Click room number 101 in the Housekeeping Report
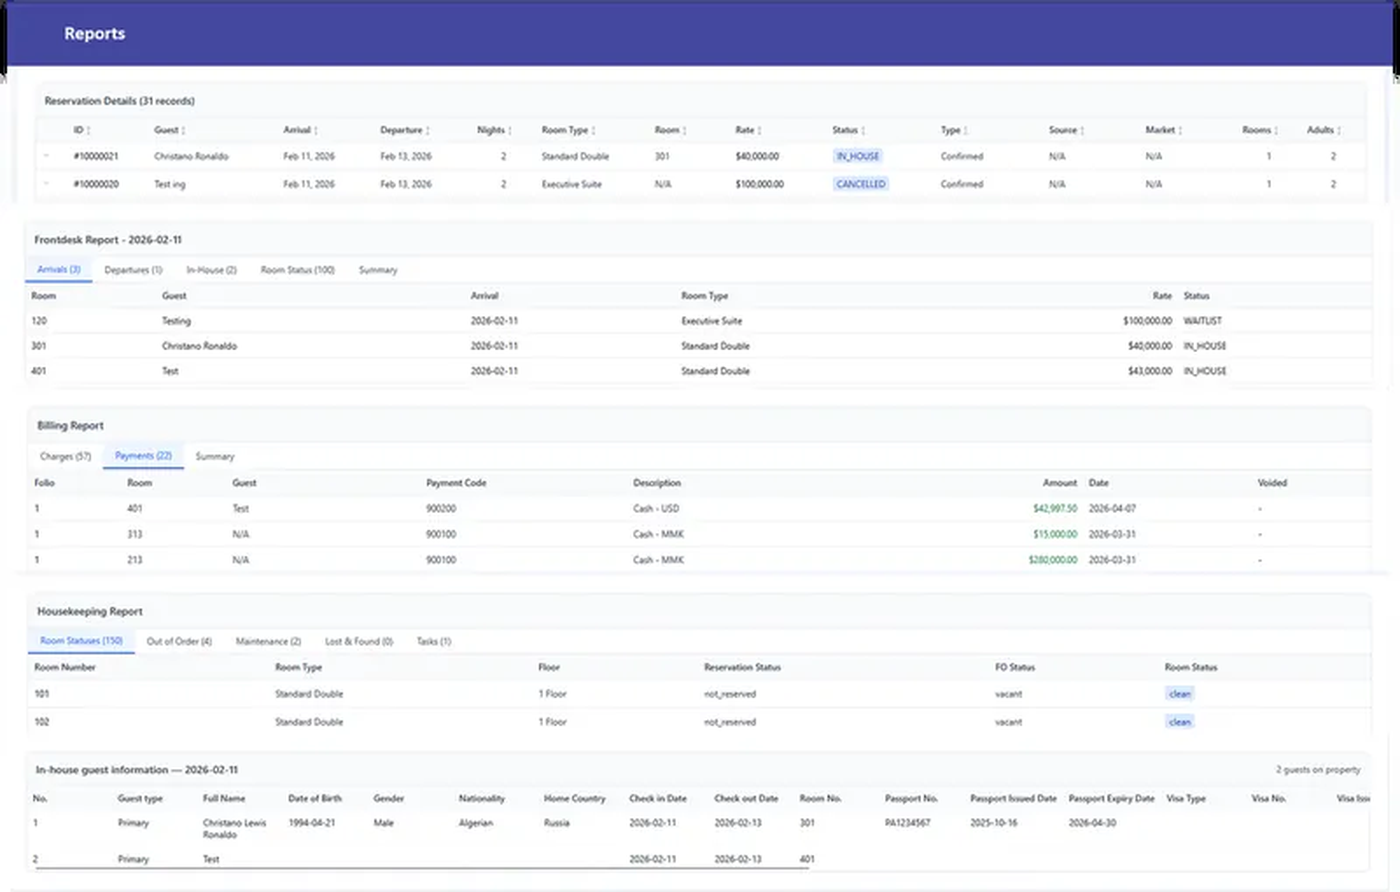This screenshot has width=1400, height=892. coord(42,694)
